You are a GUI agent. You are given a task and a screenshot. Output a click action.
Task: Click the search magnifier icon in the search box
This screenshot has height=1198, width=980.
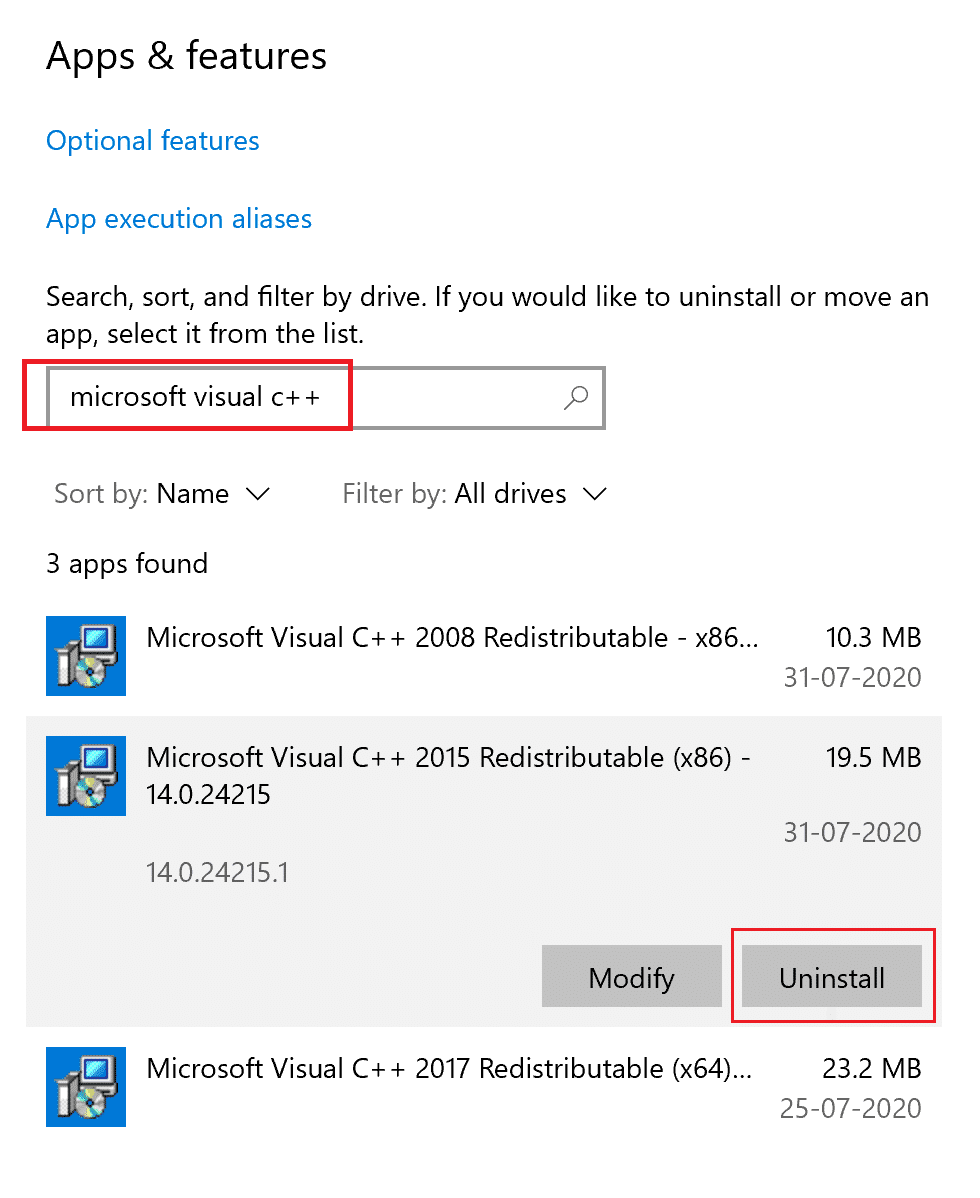576,397
